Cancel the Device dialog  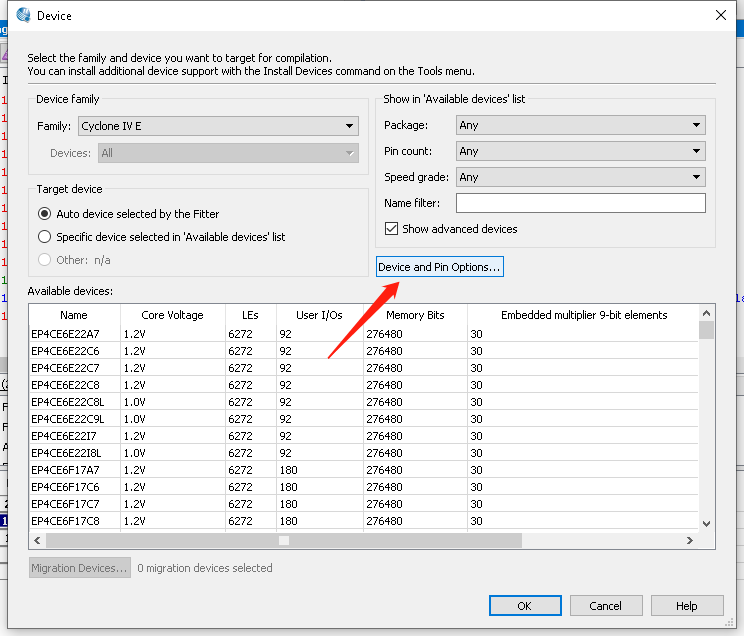(606, 606)
